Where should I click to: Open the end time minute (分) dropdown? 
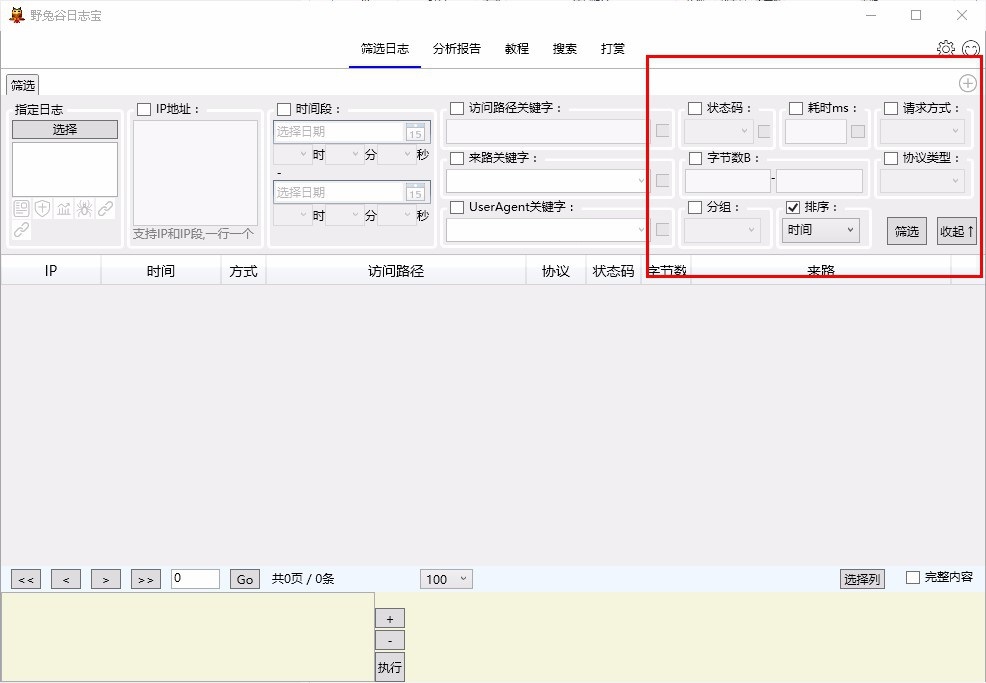tap(344, 216)
